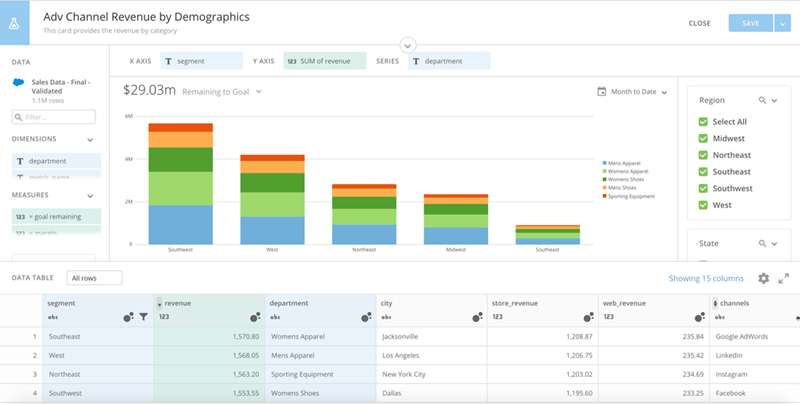Open the Showing 15 columns link
Image resolution: width=800 pixels, height=404 pixels.
[706, 279]
